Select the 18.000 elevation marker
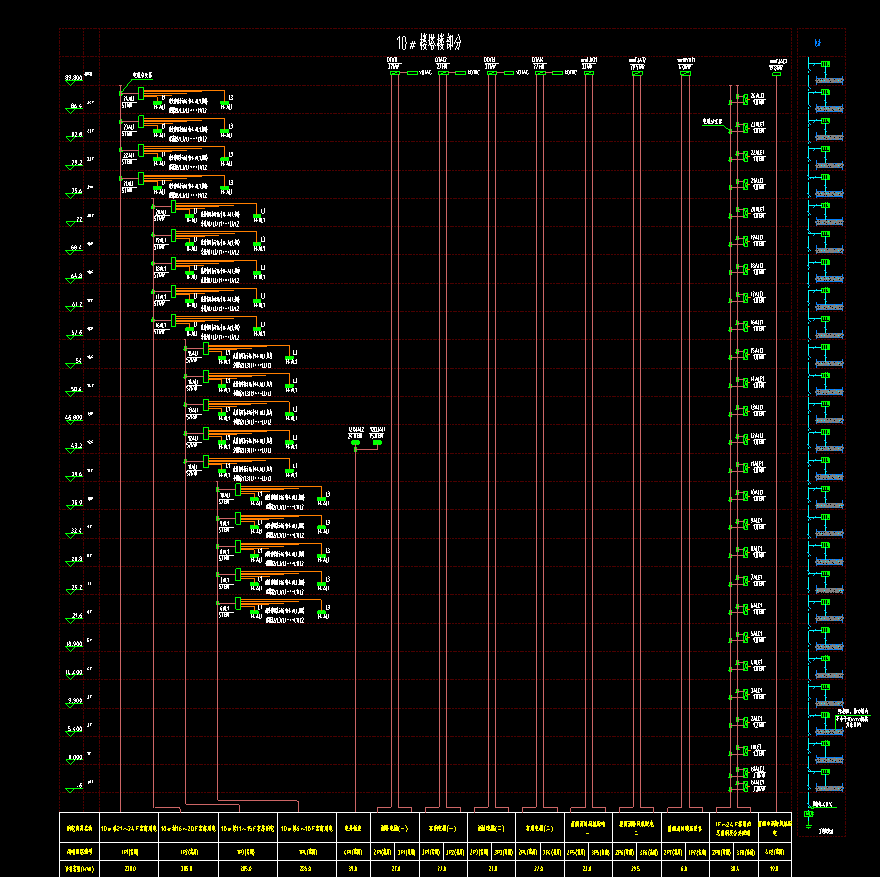 [73, 645]
